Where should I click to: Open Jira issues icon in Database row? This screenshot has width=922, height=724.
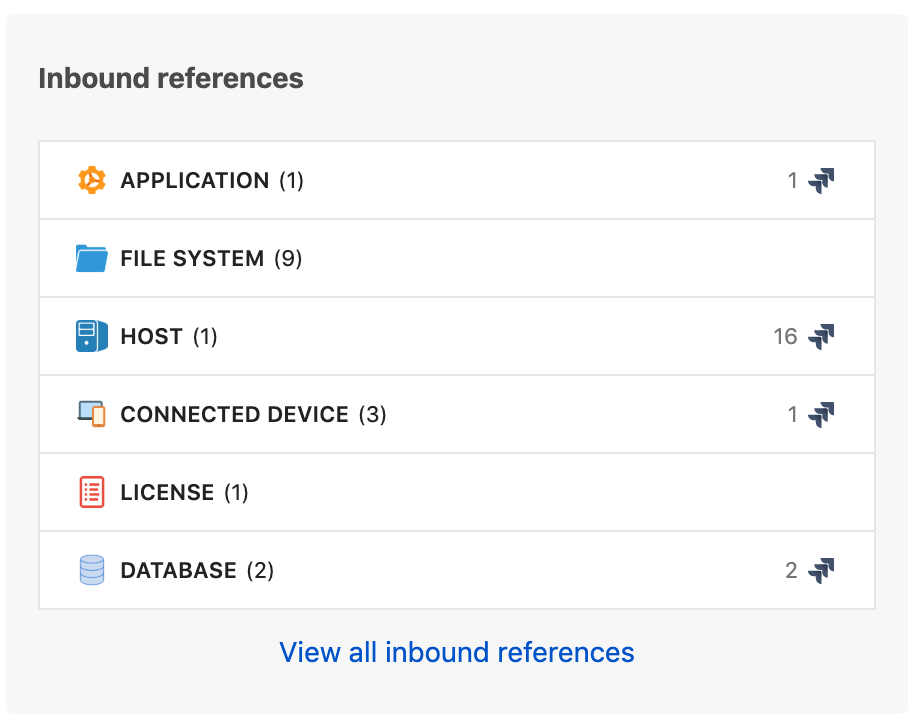821,570
